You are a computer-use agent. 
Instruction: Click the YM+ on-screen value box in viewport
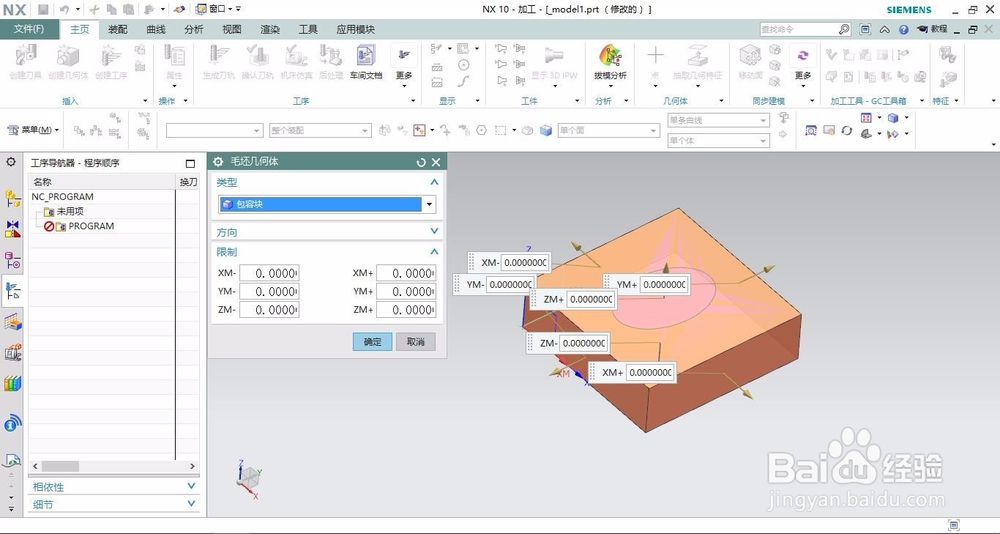point(664,285)
